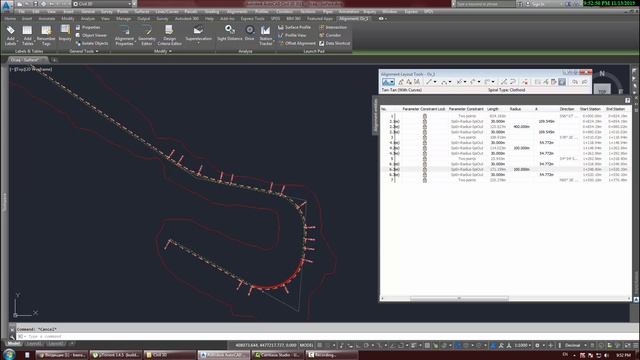Open the Surfaces menu in the menu bar
The width and height of the screenshot is (640, 360).
tap(142, 12)
